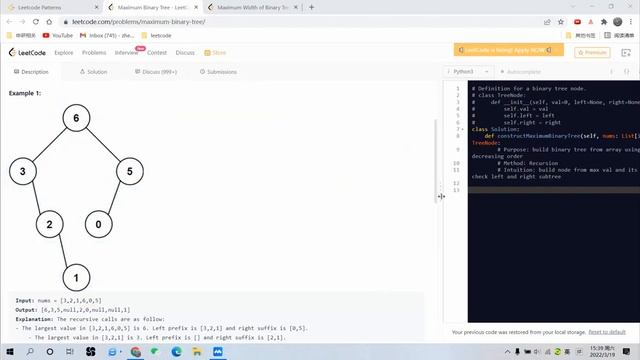Open the Problems page
Image resolution: width=640 pixels, height=360 pixels.
(94, 53)
